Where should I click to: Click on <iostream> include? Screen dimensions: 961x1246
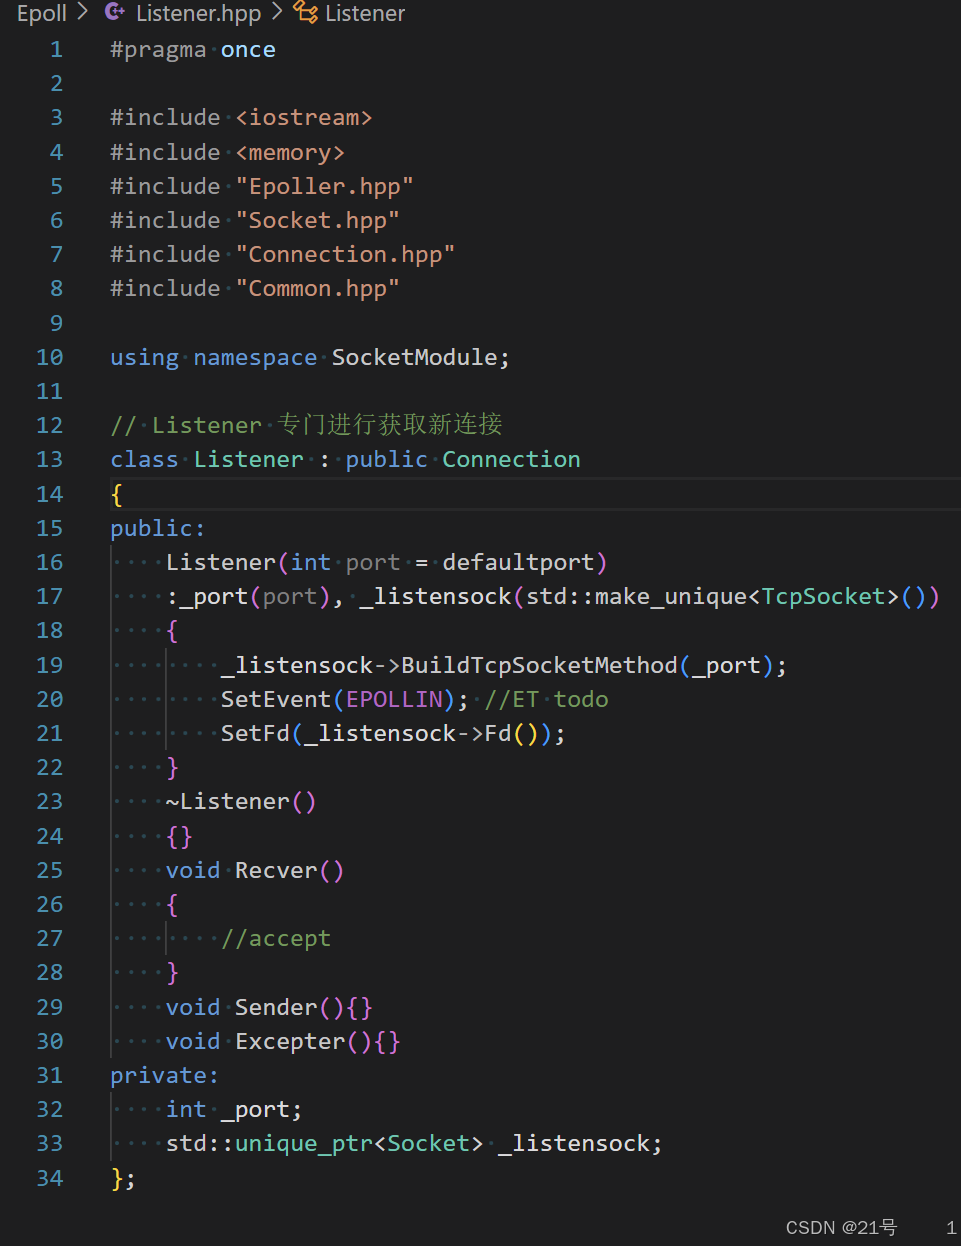point(304,118)
